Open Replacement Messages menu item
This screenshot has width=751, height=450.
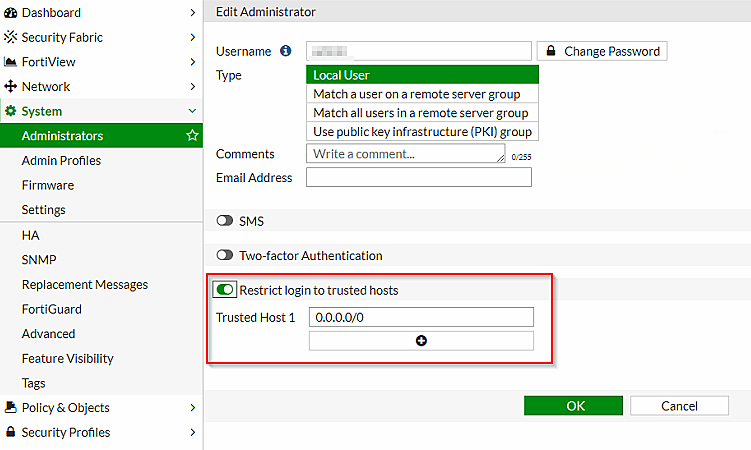101,284
